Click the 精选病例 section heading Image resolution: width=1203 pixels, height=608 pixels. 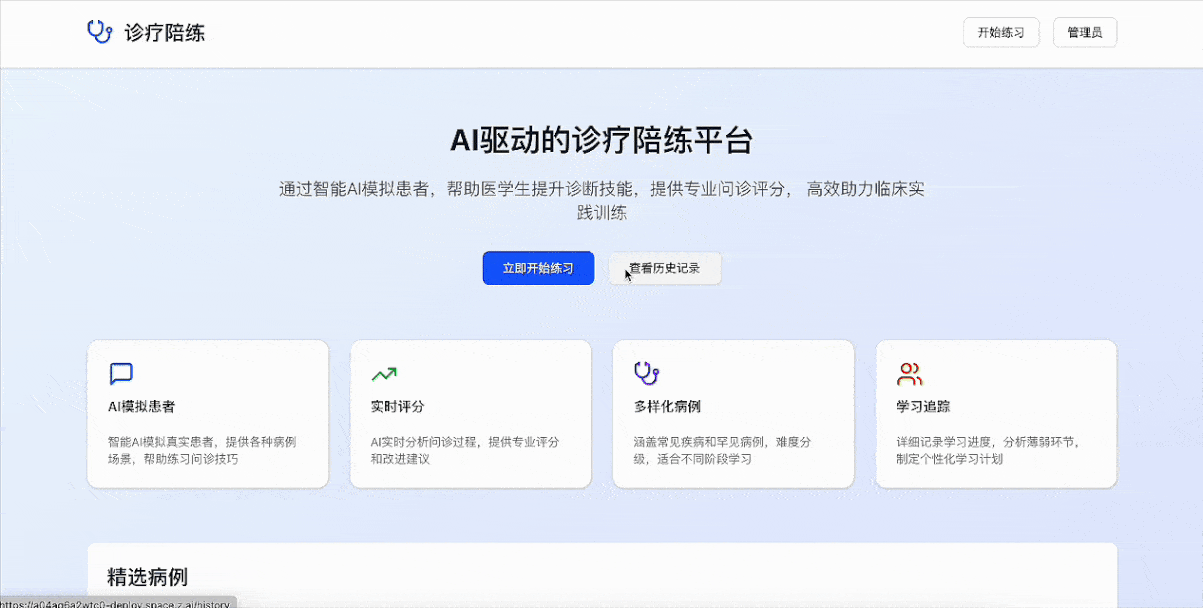[148, 576]
